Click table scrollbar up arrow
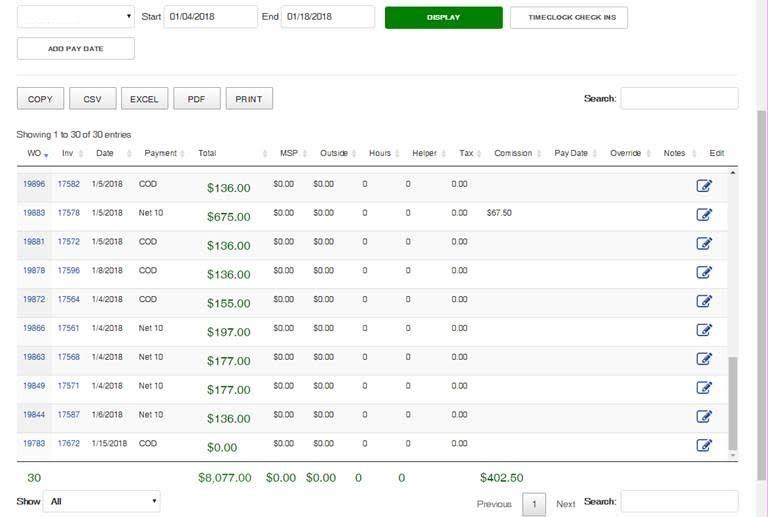Viewport: 768px width, 517px height. pos(733,172)
